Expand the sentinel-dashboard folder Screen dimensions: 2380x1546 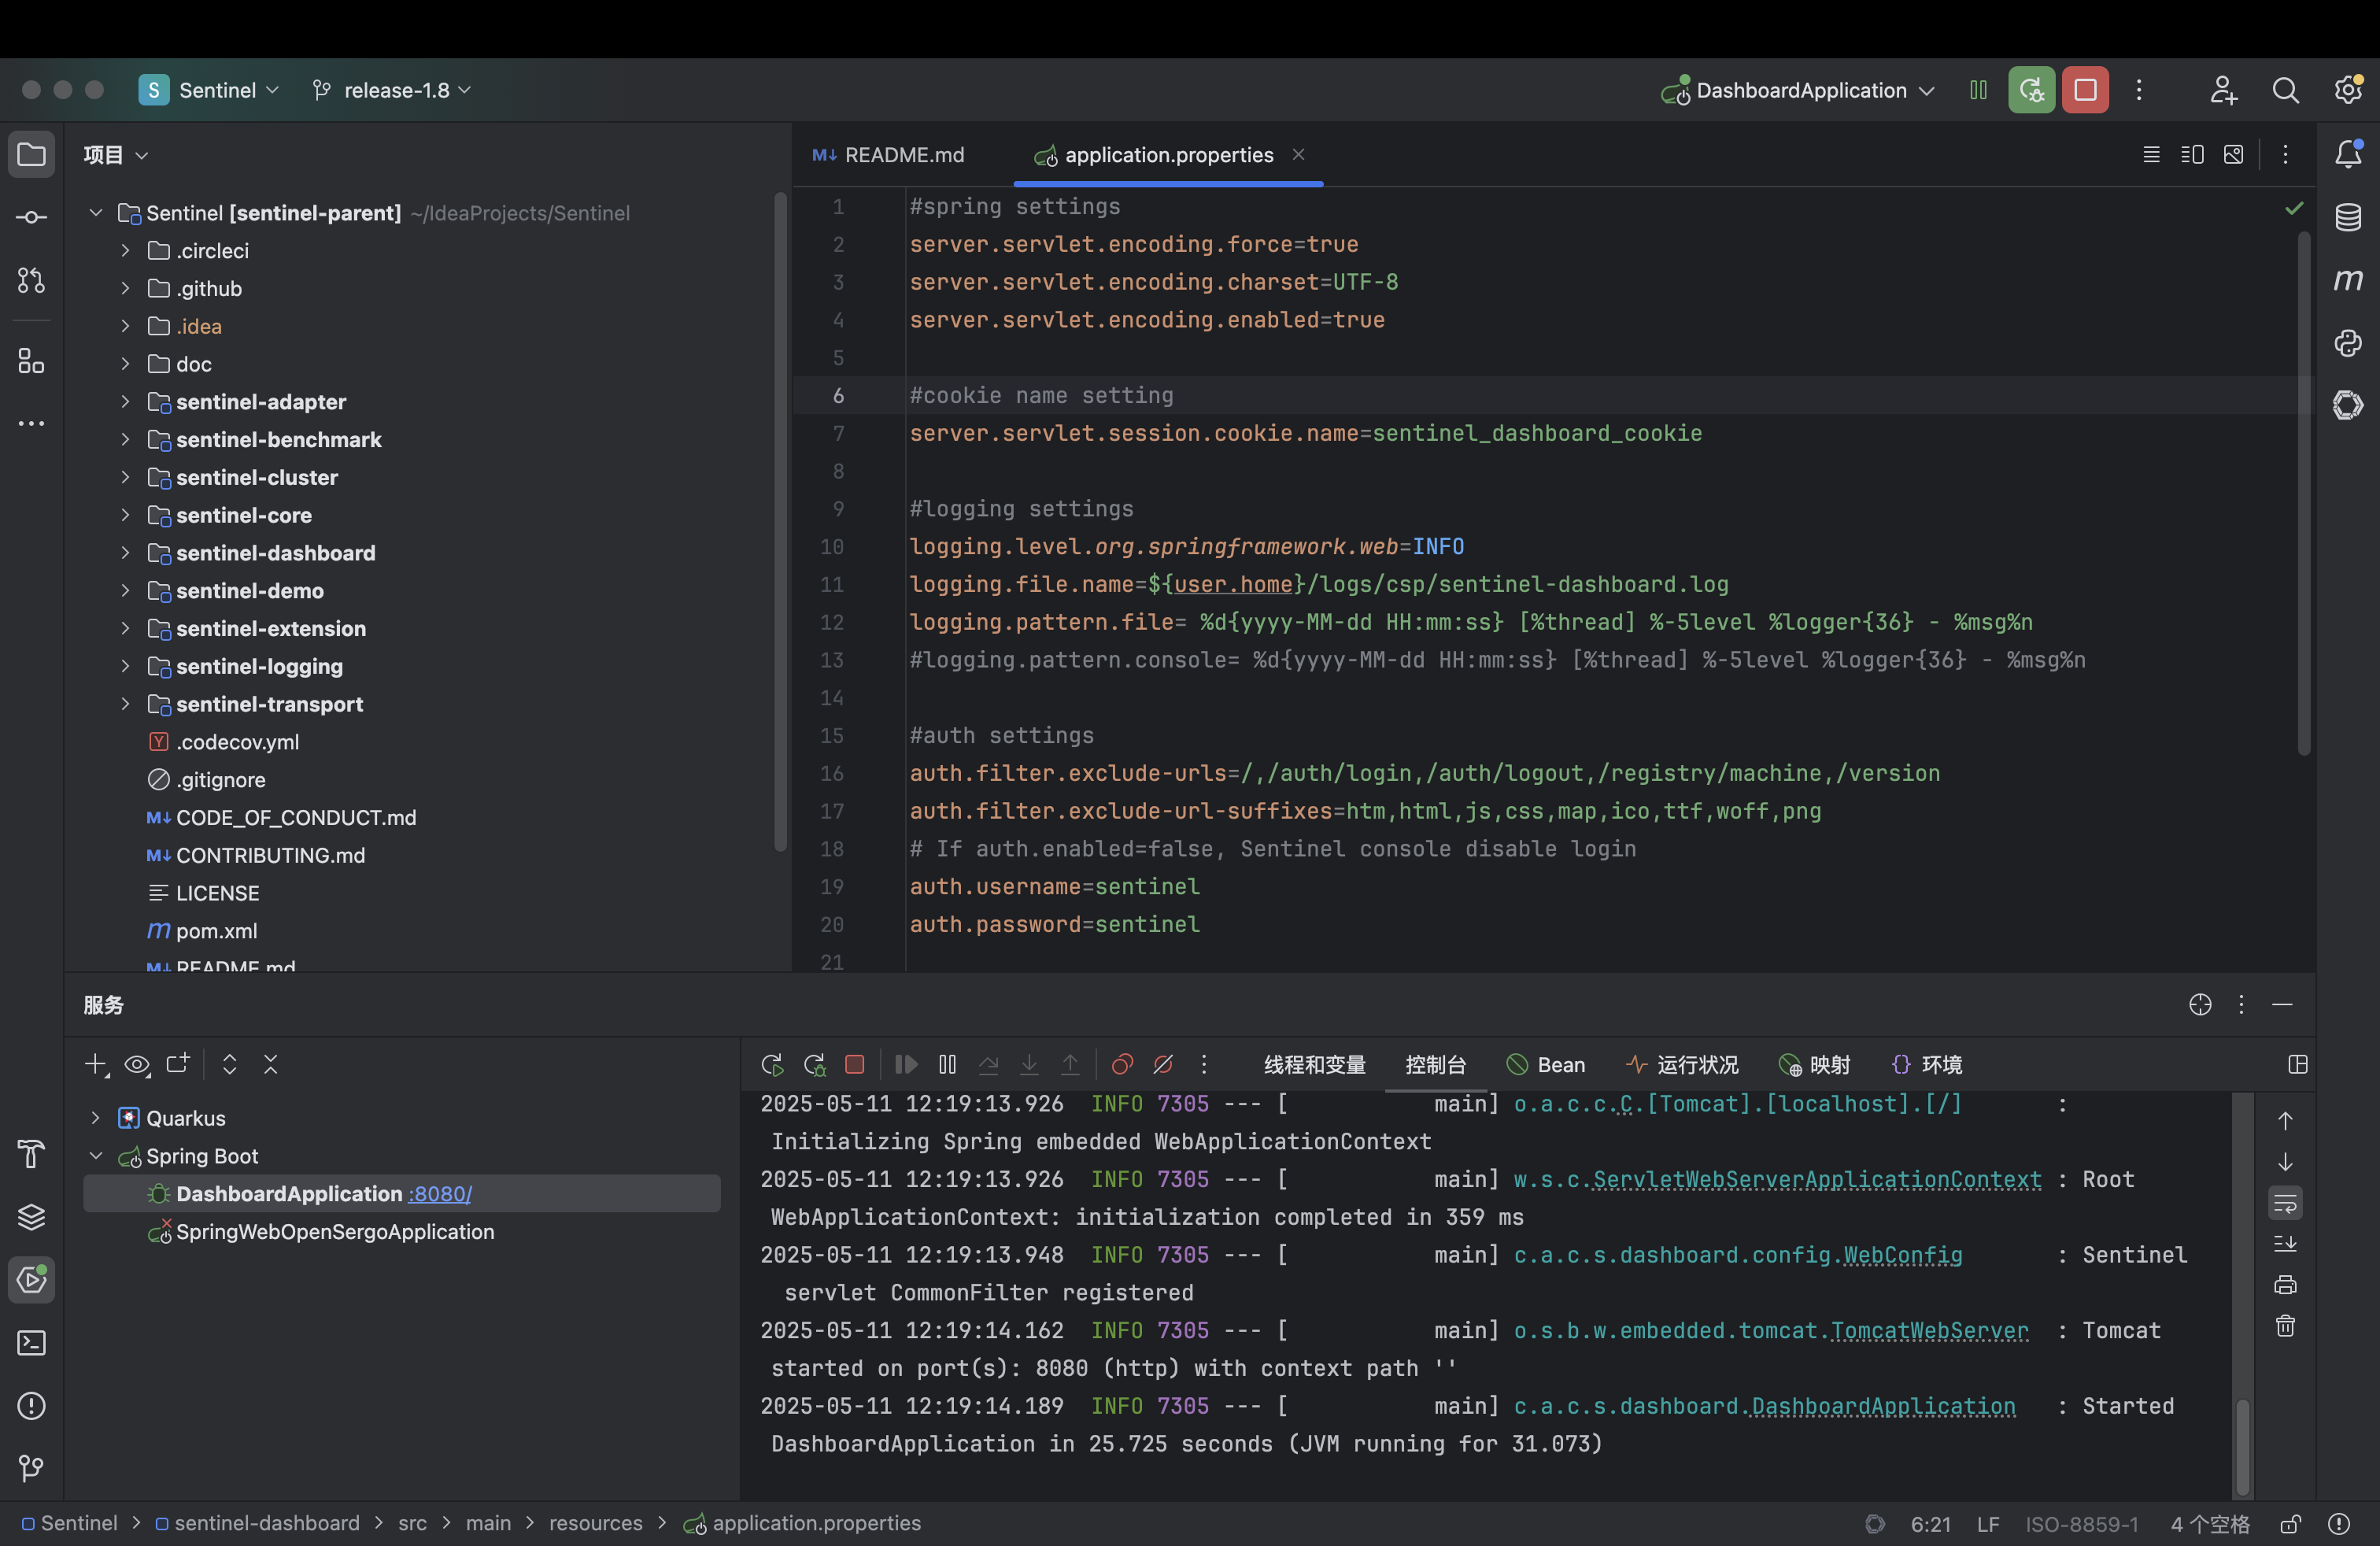[x=125, y=553]
